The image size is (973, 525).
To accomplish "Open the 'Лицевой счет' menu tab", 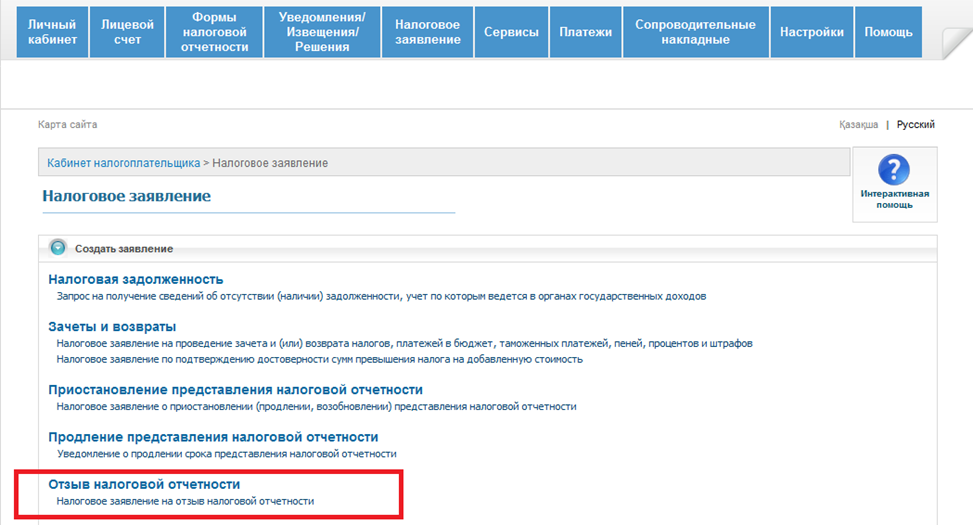I will tap(121, 32).
